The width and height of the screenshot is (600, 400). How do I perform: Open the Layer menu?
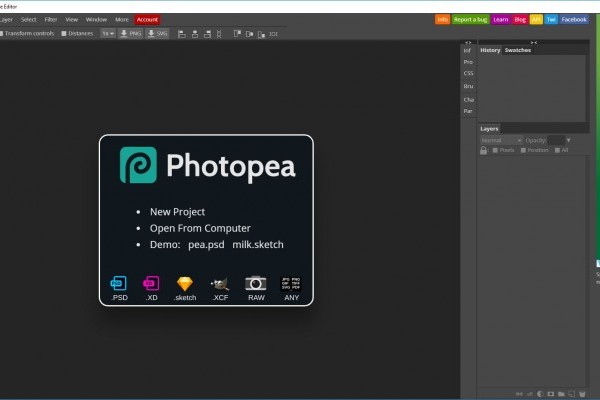click(x=6, y=20)
